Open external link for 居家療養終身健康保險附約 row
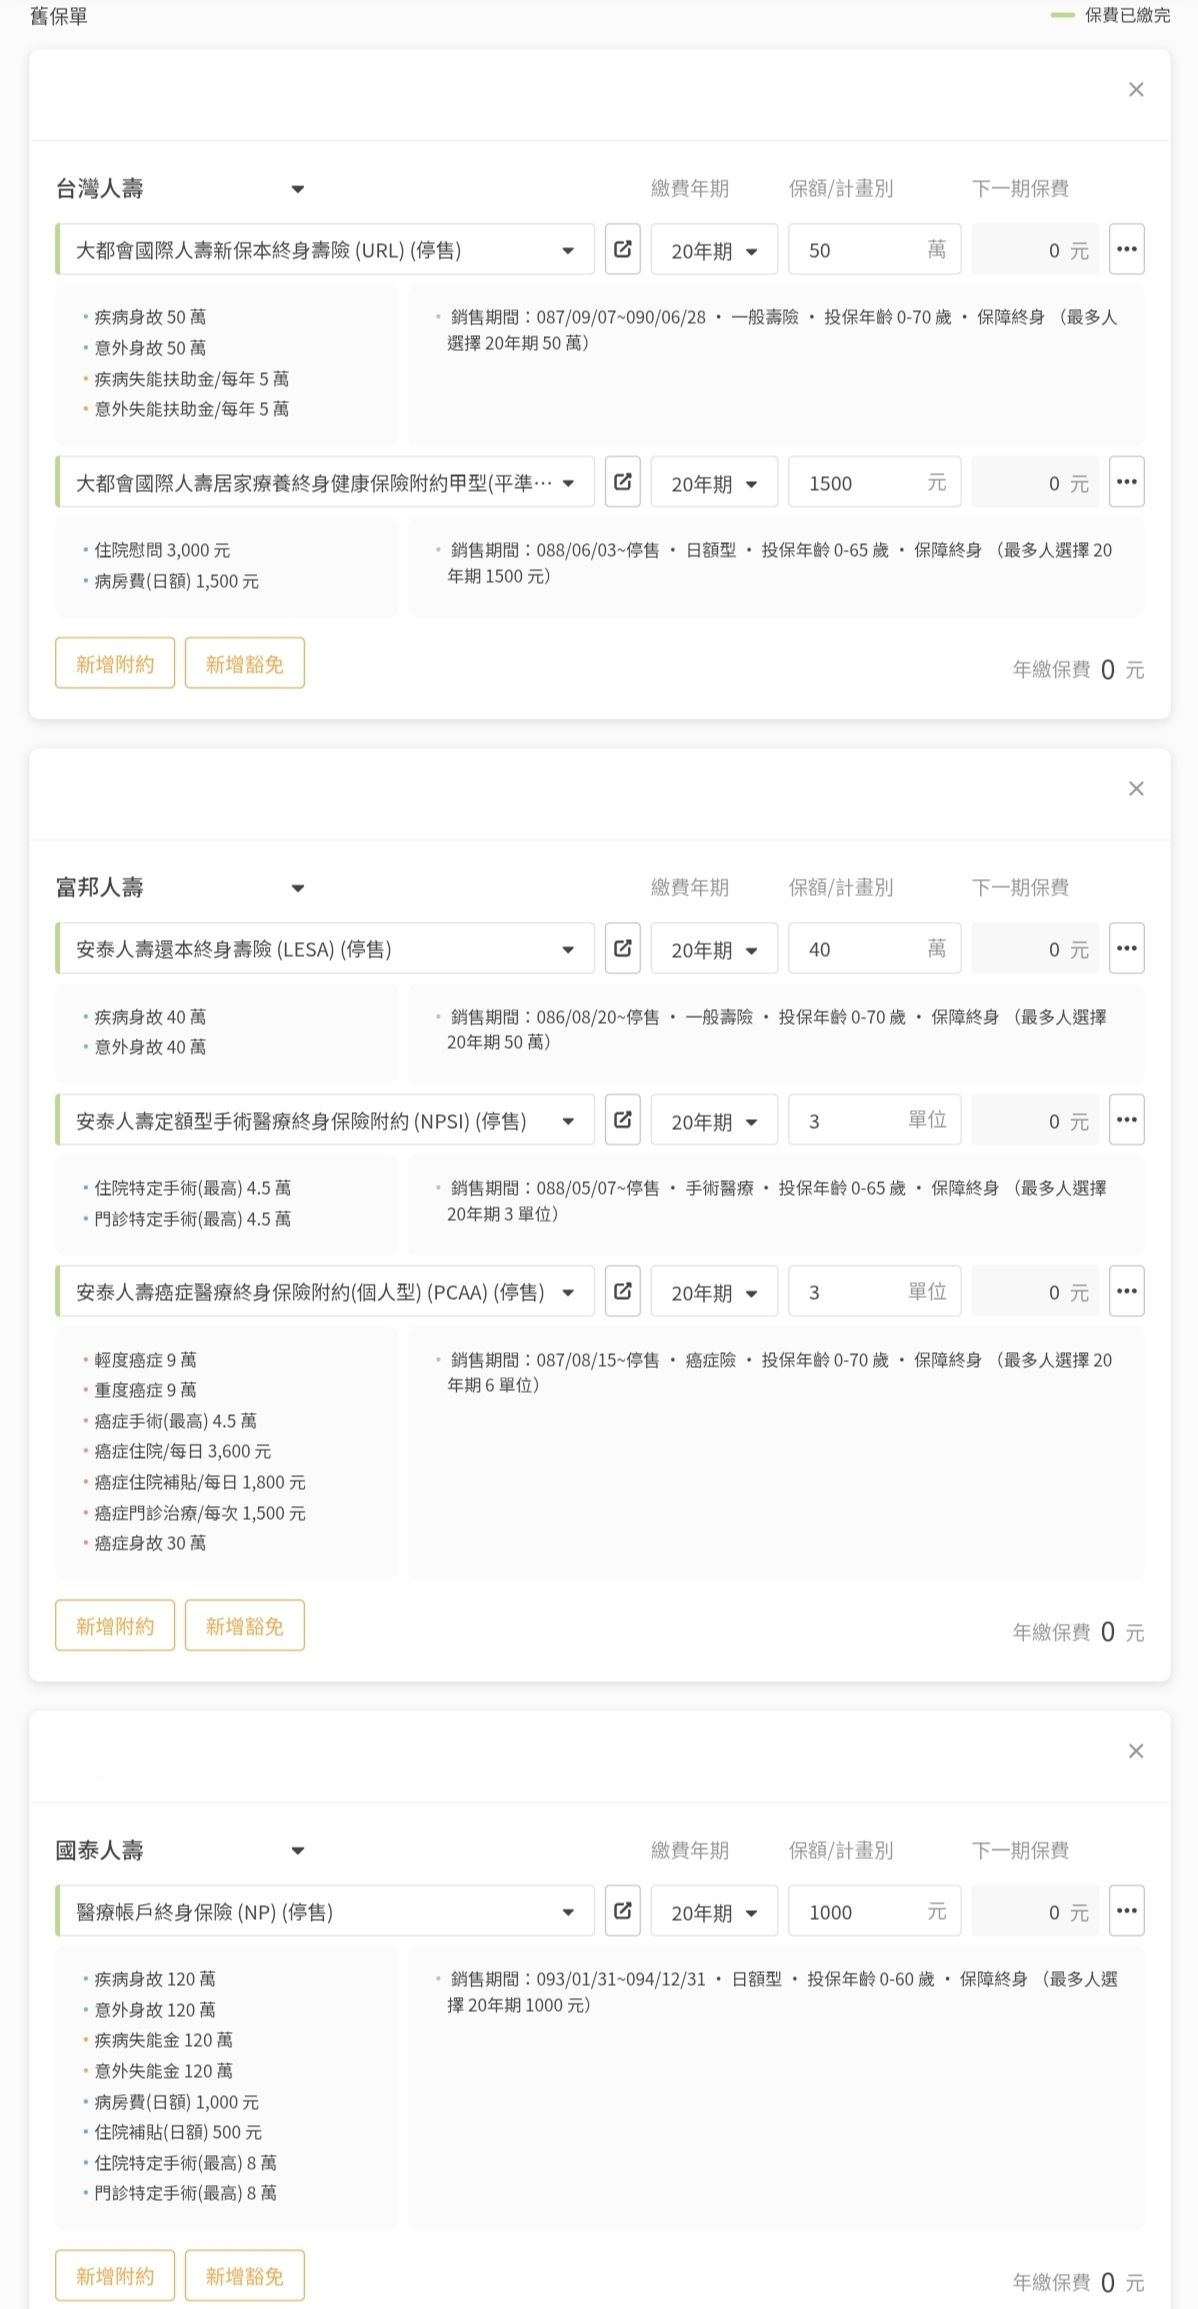1198x2309 pixels. click(x=622, y=482)
